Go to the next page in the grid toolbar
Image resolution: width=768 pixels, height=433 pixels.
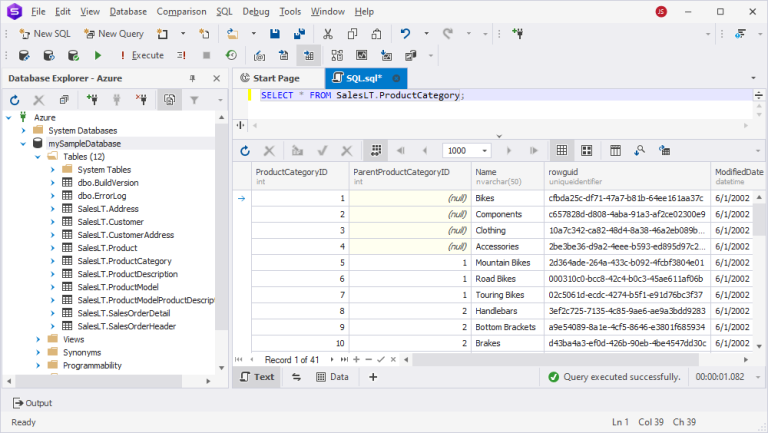point(508,151)
